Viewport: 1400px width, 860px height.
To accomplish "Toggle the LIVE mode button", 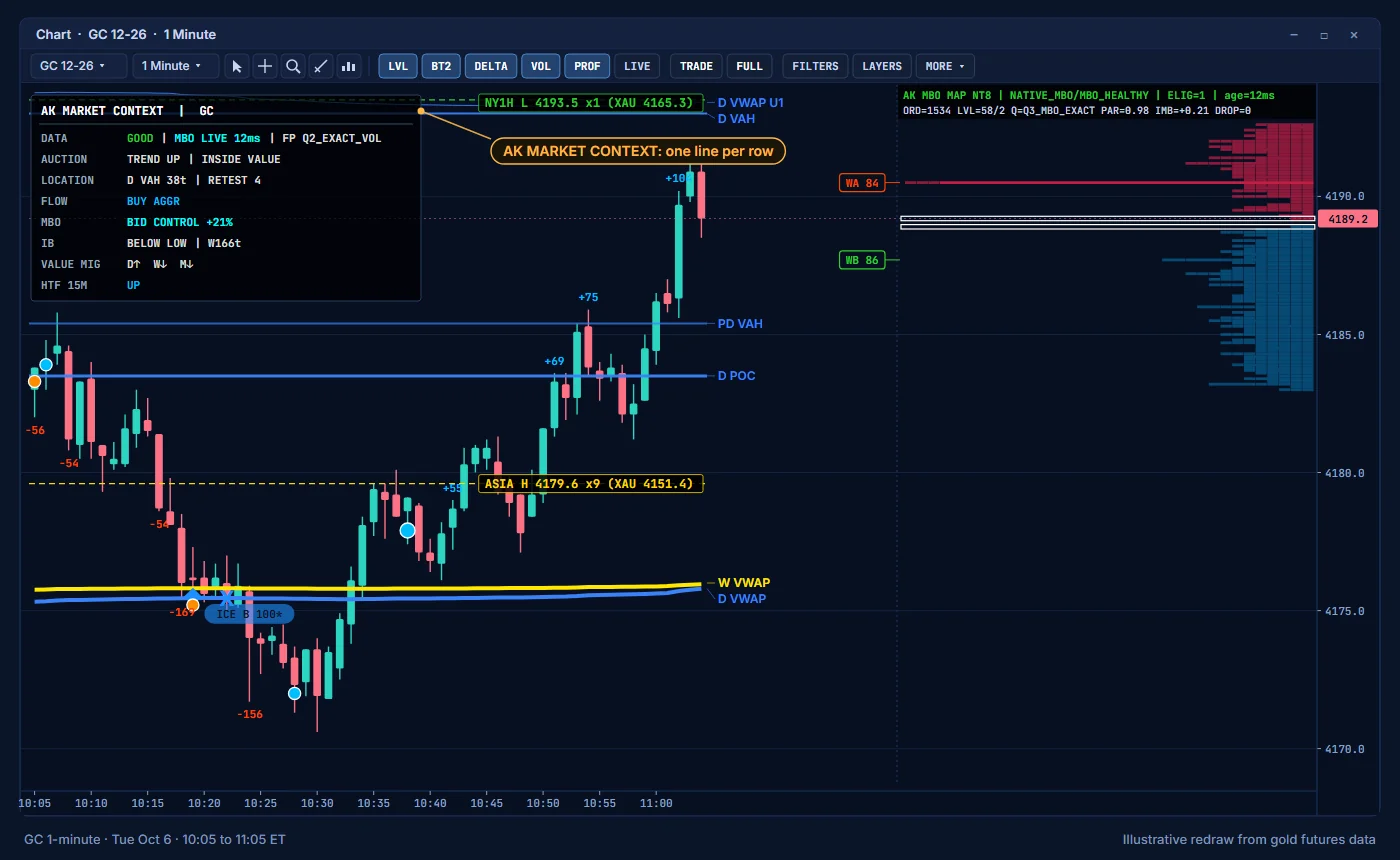I will point(637,66).
